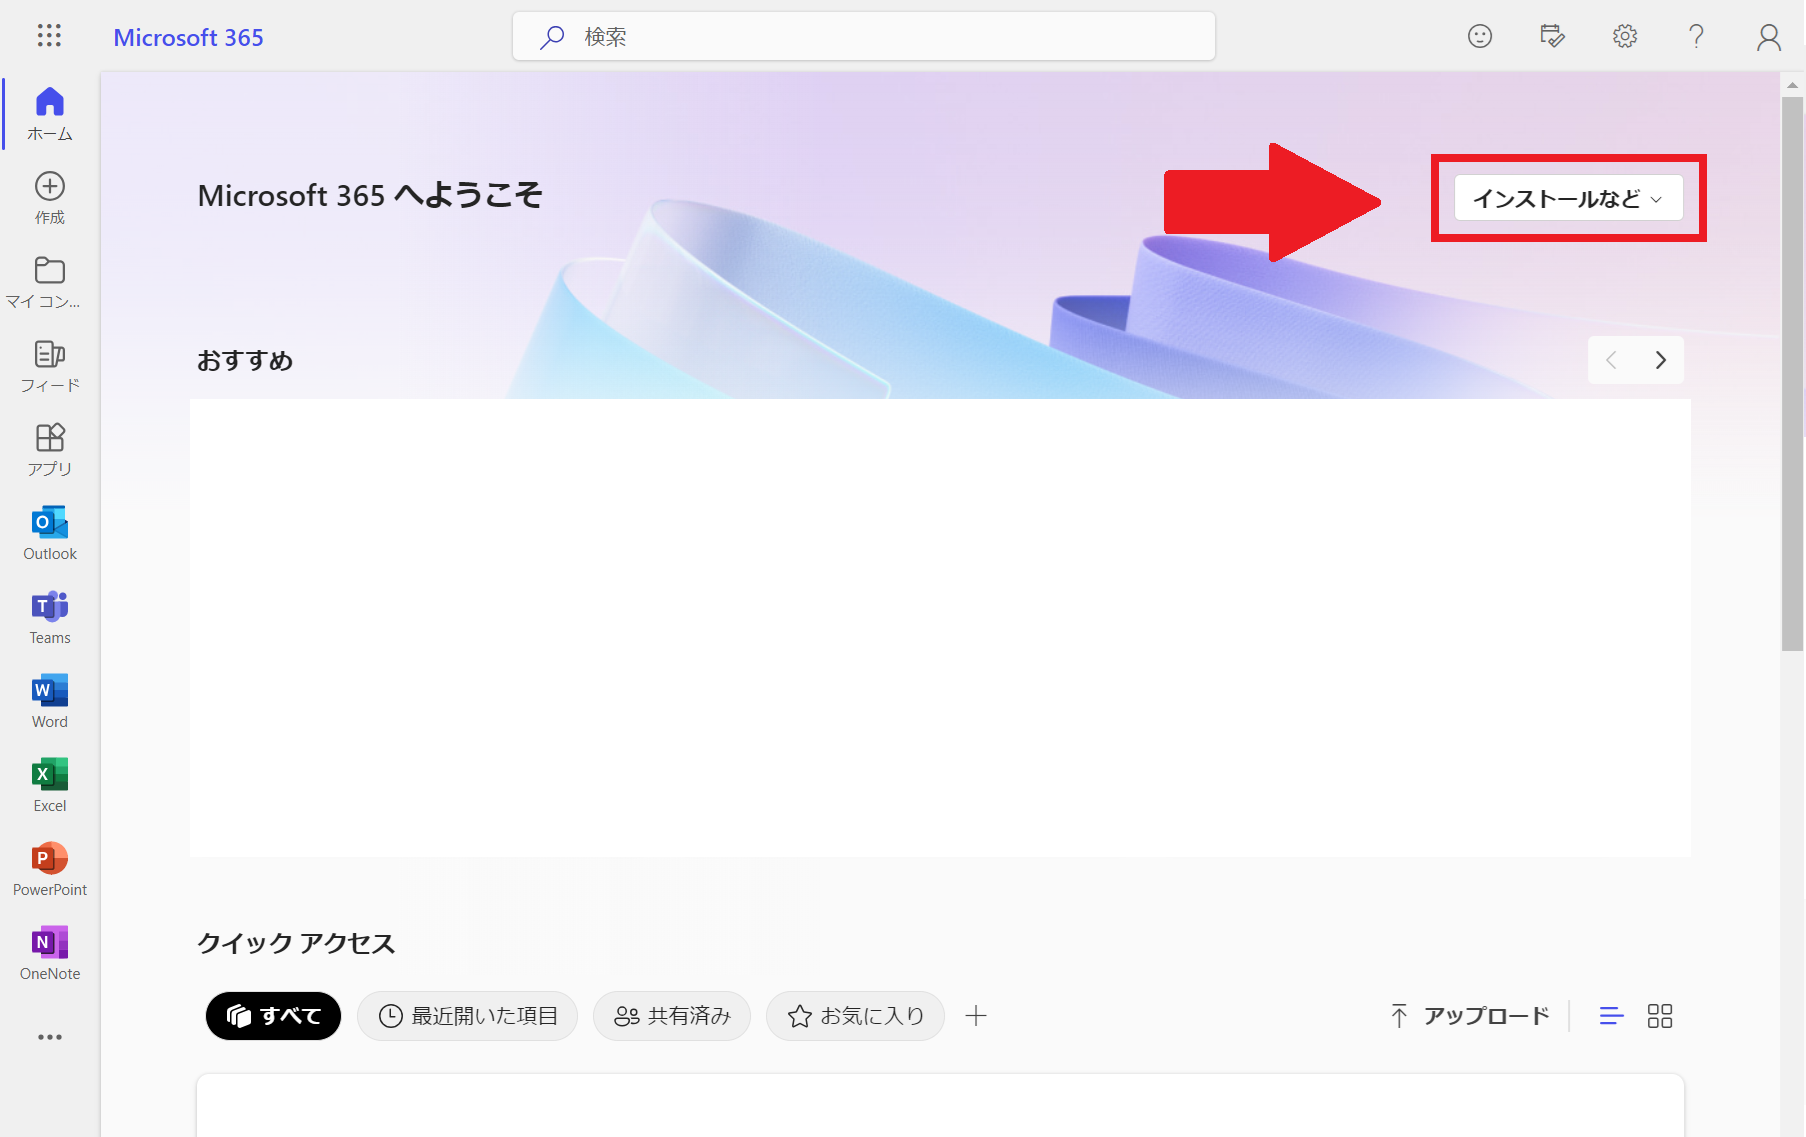Expand the インストールなど dropdown
Viewport: 1806px width, 1137px height.
pos(1568,198)
